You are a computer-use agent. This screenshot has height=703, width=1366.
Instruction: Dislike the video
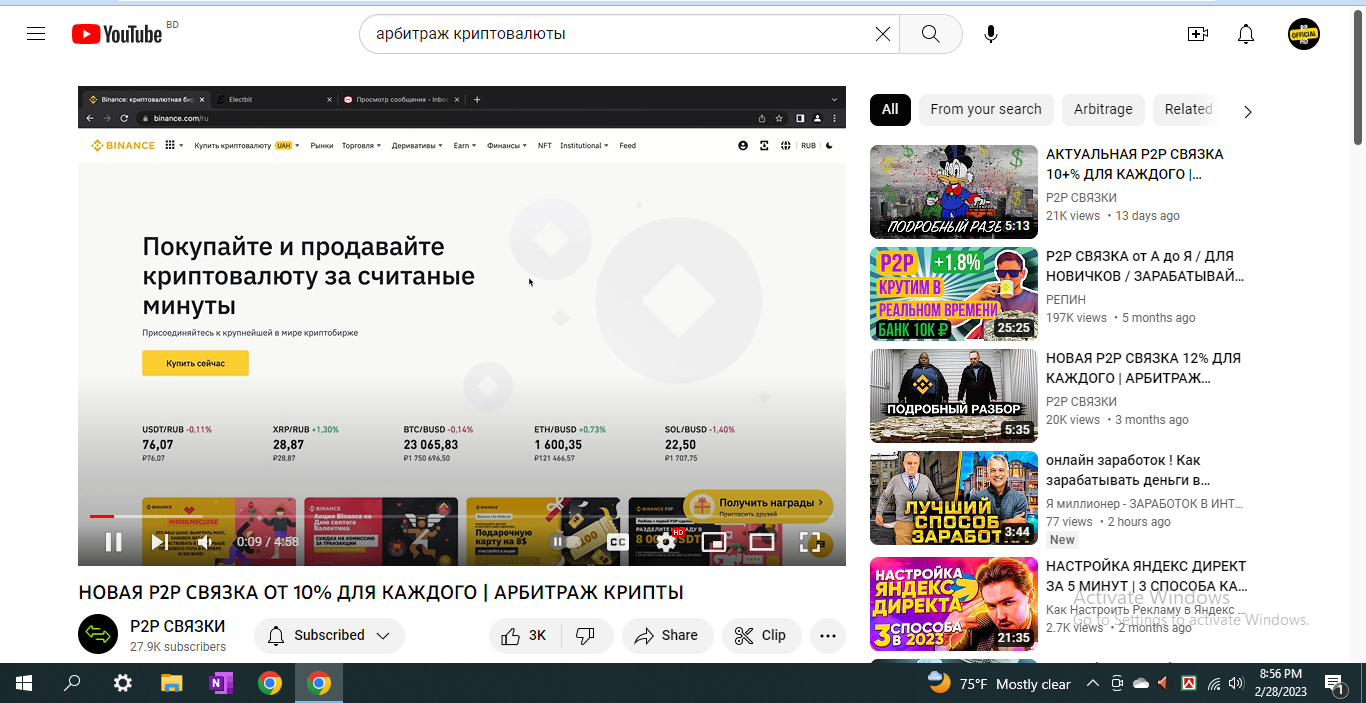tap(587, 636)
